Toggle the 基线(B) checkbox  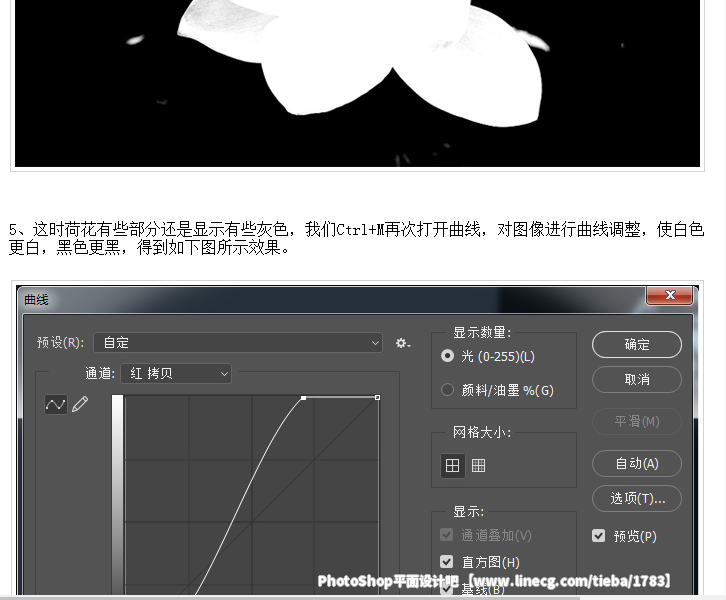point(446,589)
